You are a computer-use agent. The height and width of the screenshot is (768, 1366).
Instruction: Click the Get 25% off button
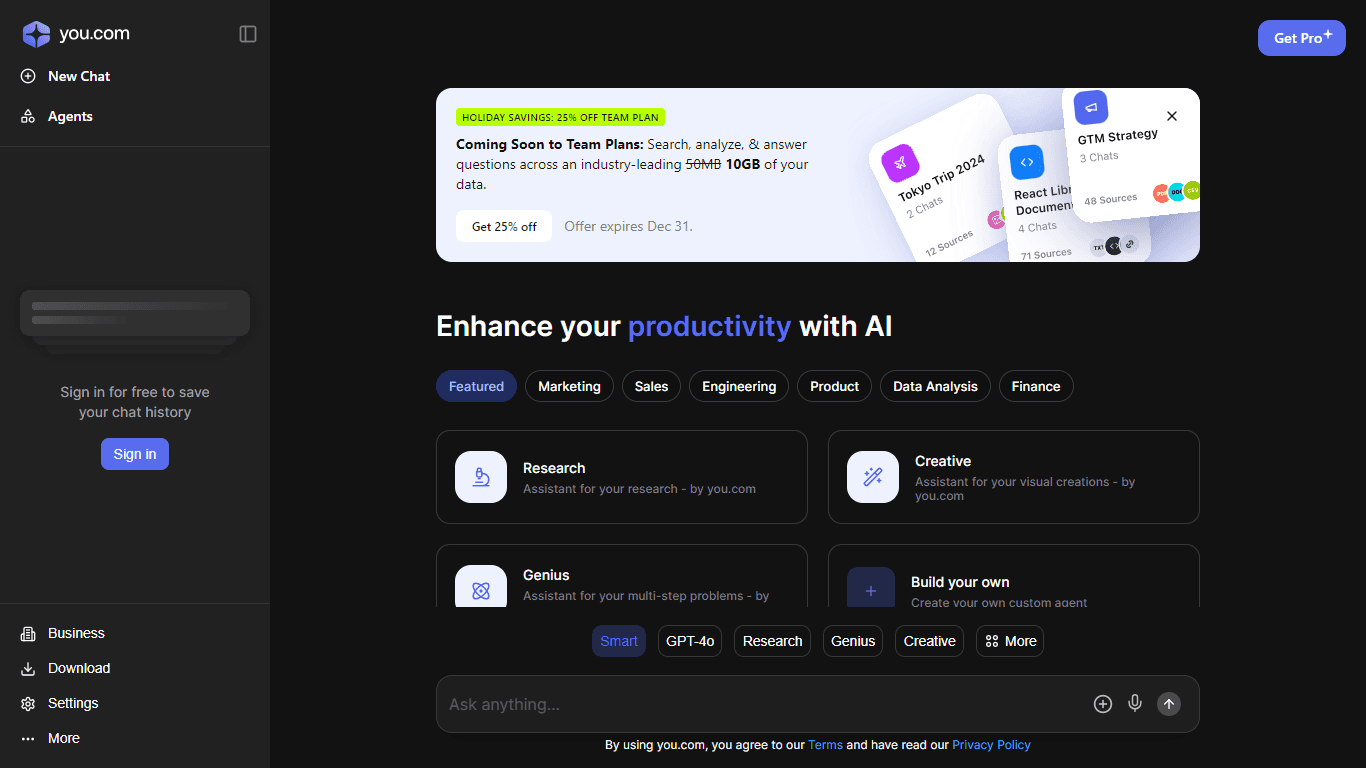(504, 226)
